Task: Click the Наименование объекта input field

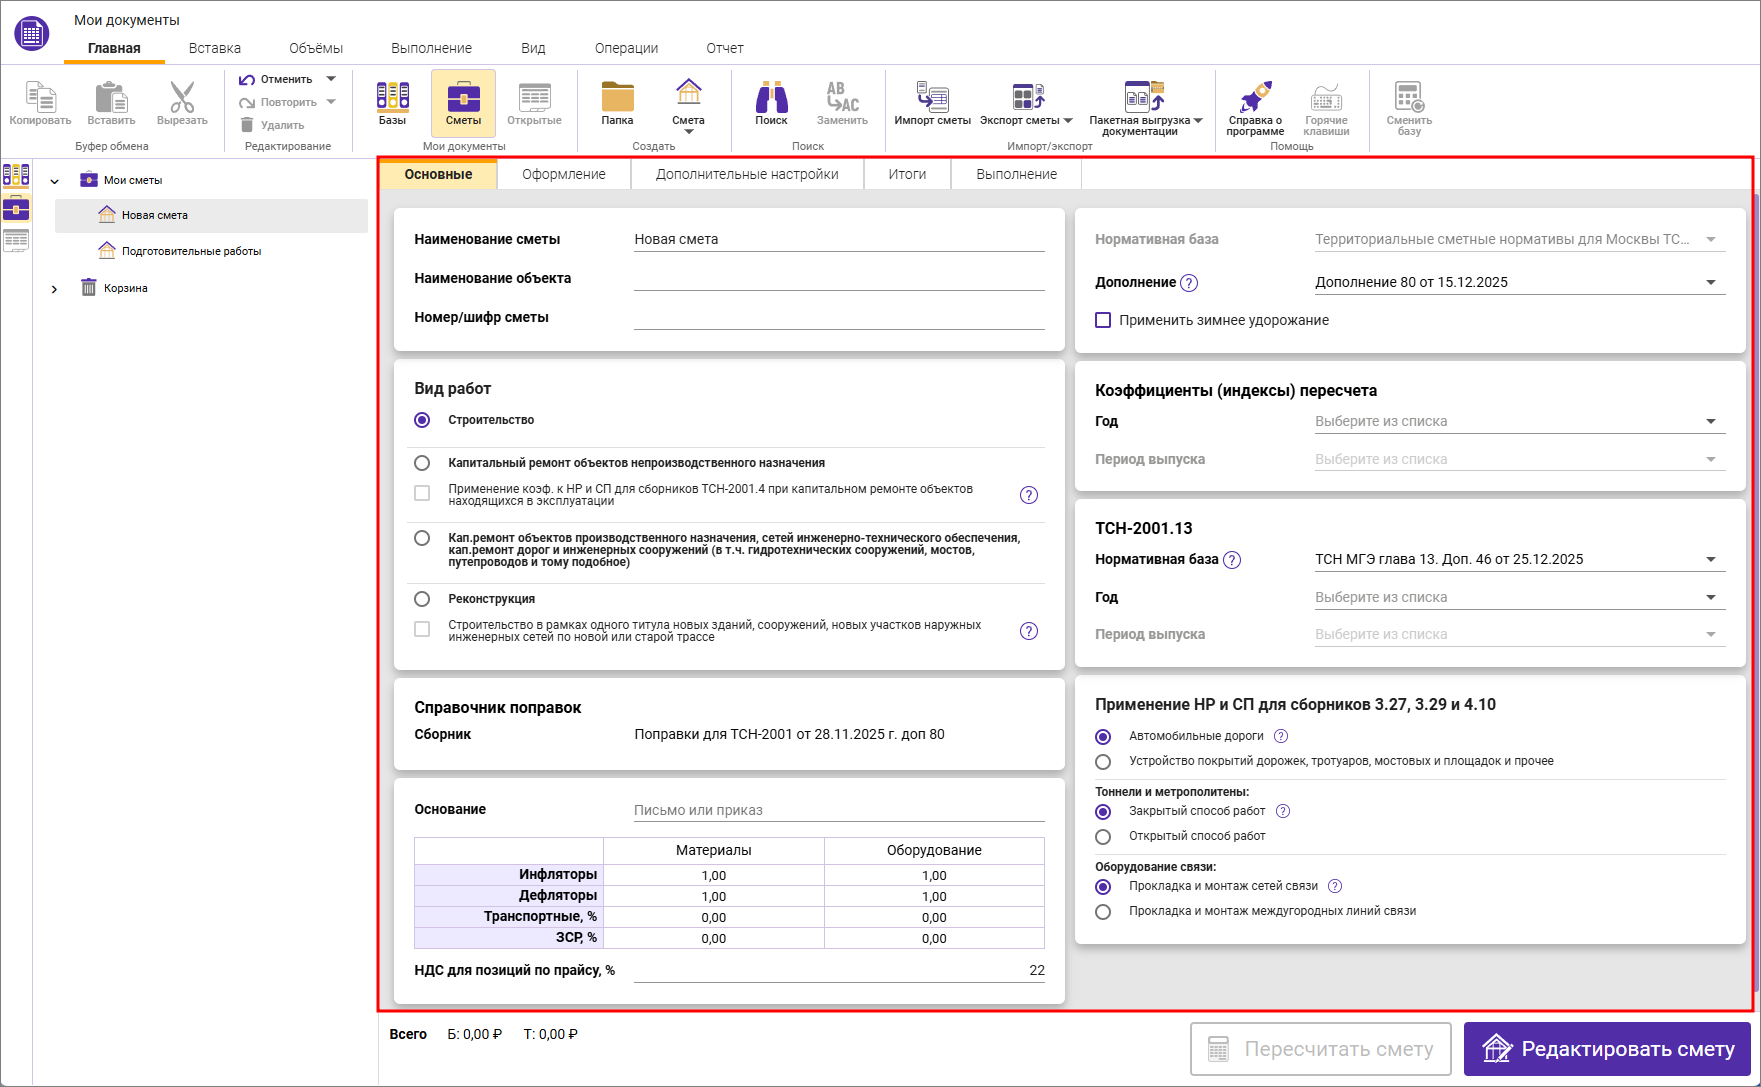Action: tap(838, 279)
